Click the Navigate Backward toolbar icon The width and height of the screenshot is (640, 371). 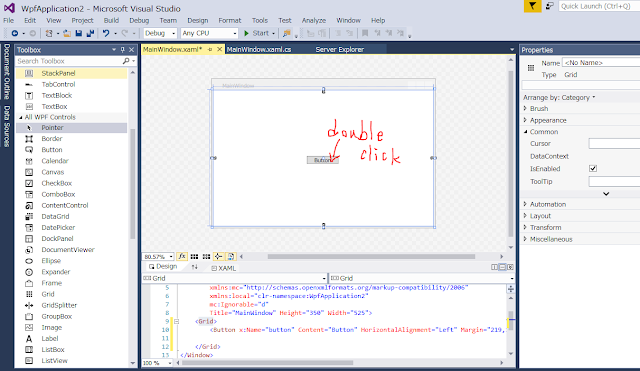15,33
